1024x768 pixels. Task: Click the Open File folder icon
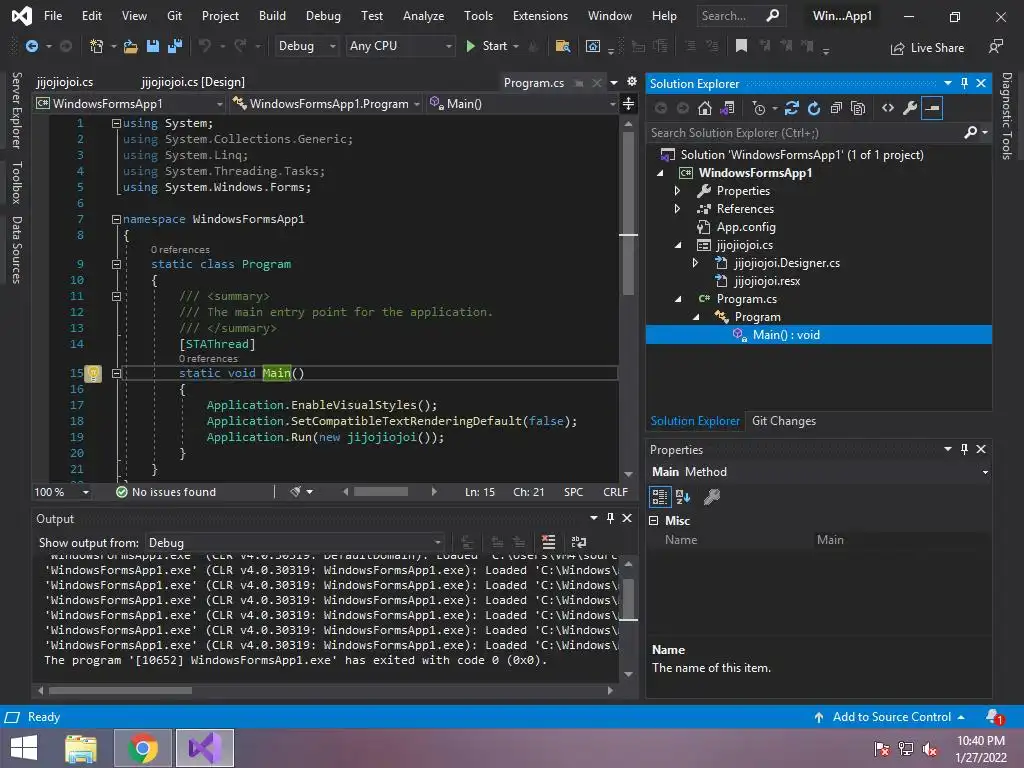[131, 46]
